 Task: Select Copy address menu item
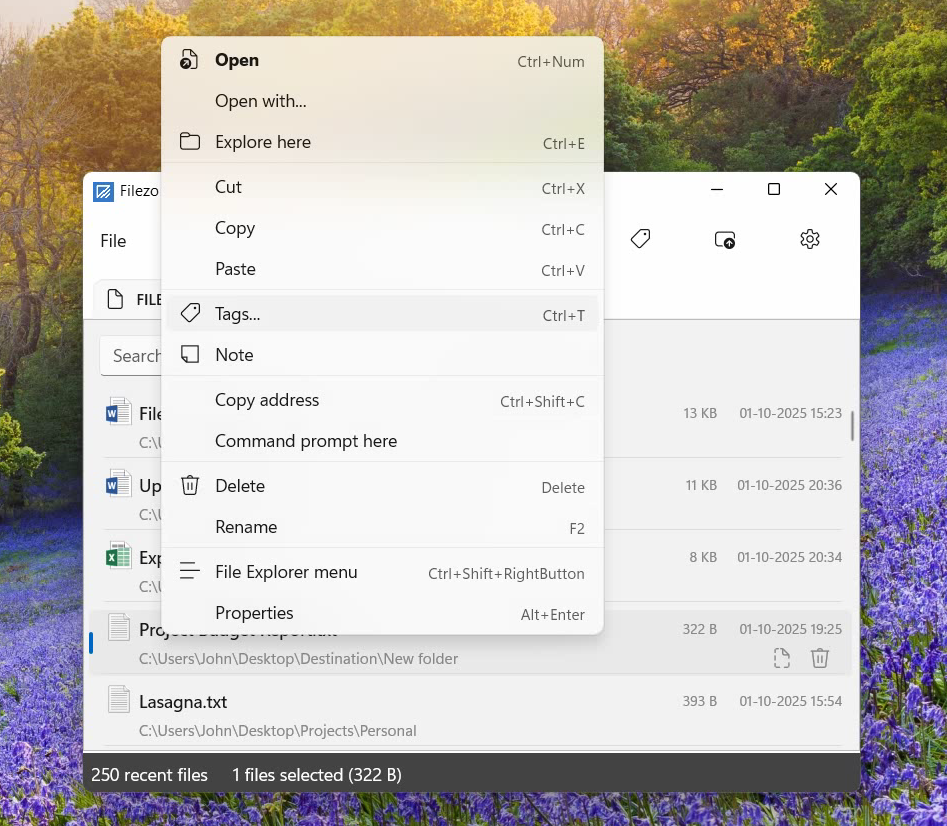267,400
